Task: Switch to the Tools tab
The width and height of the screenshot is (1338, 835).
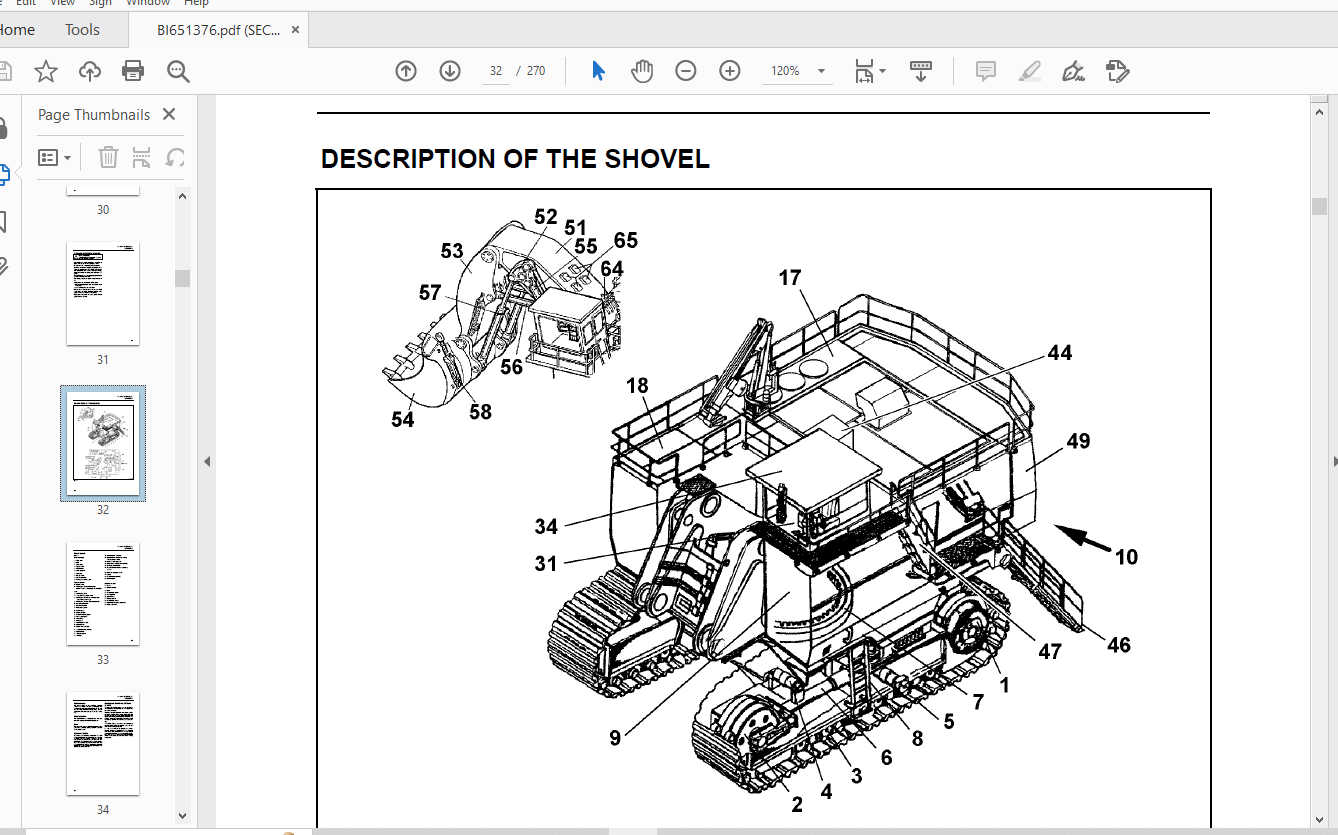Action: click(82, 30)
